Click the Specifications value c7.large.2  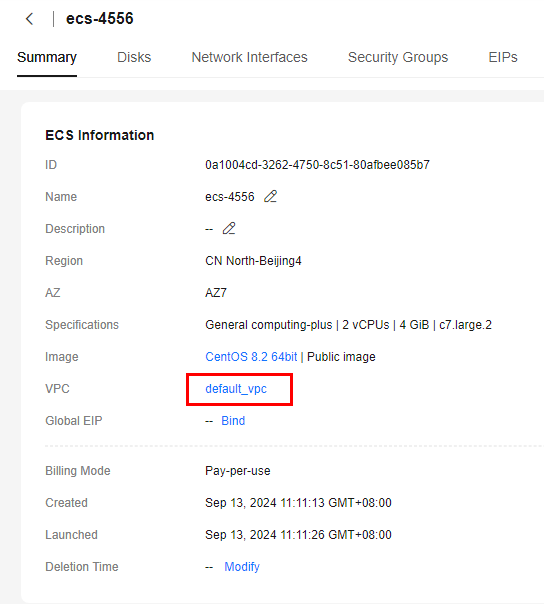pyautogui.click(x=465, y=325)
